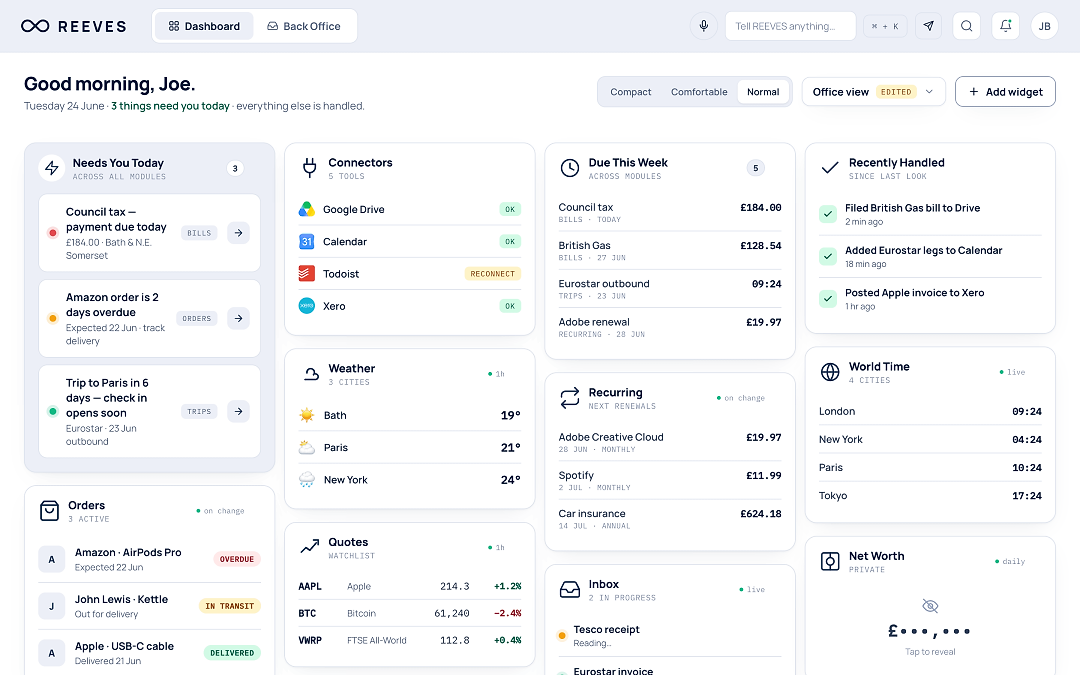Click the ⌘ + K shortcut badge
This screenshot has width=1080, height=675.
point(885,26)
